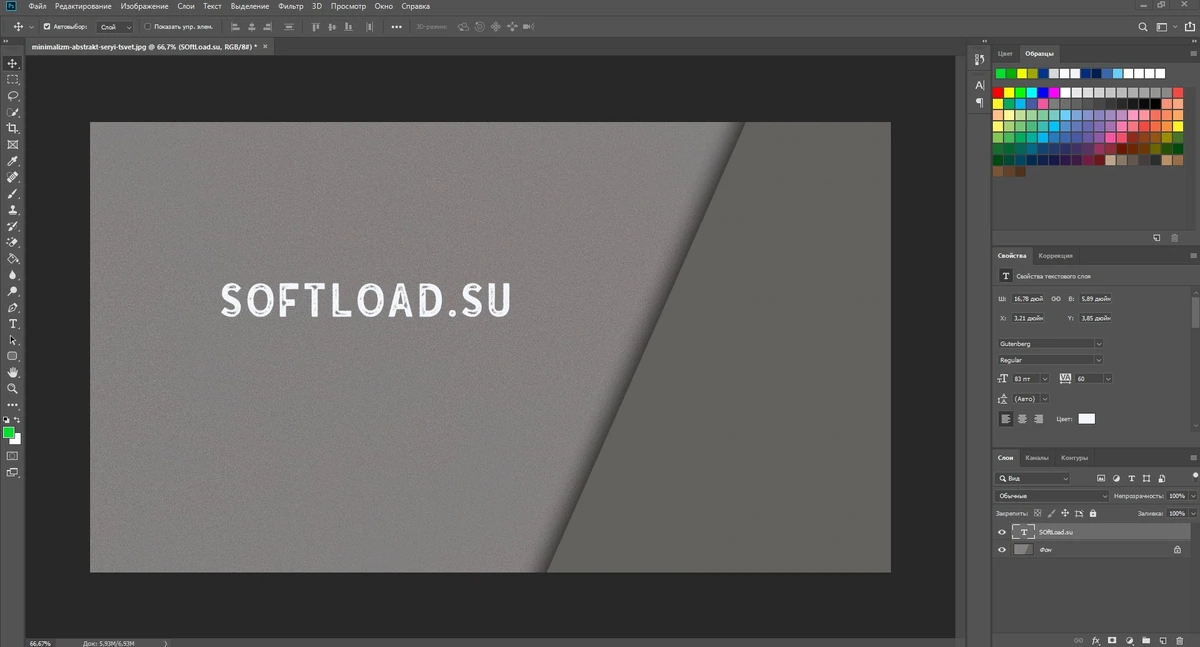Select the Crop tool
The height and width of the screenshot is (647, 1200).
point(13,128)
